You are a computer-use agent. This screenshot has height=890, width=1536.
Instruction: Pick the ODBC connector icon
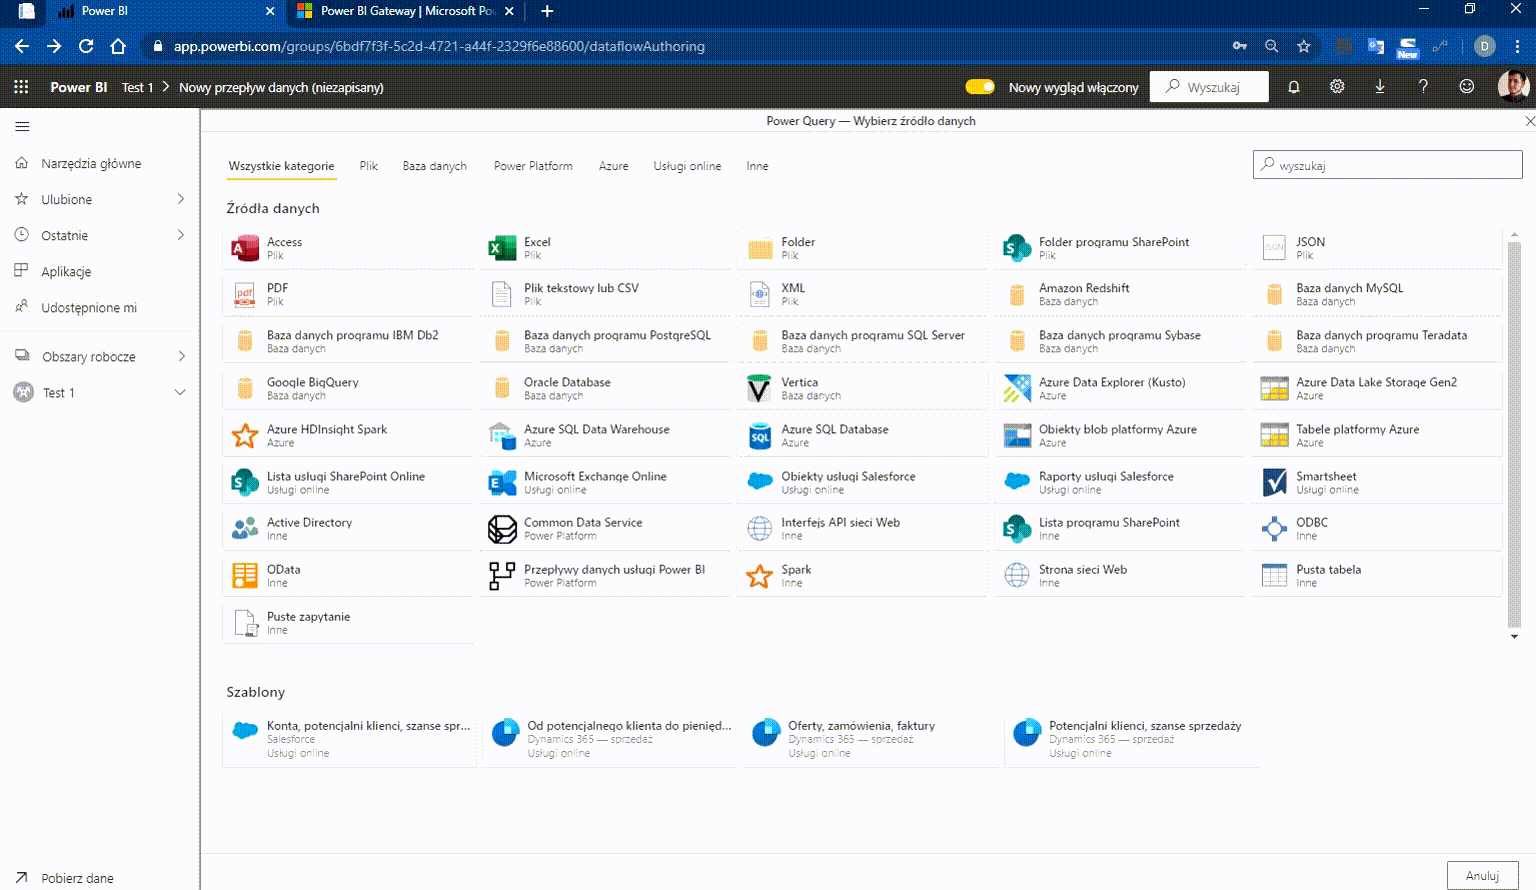click(x=1274, y=528)
